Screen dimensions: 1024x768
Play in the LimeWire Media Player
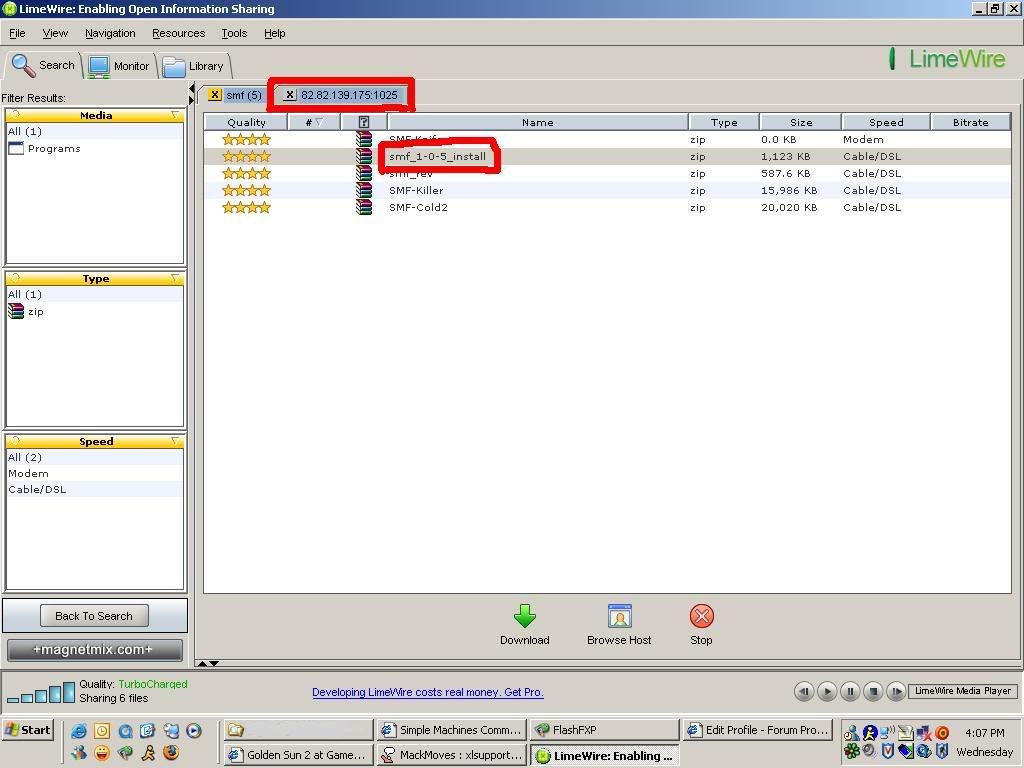pyautogui.click(x=827, y=691)
